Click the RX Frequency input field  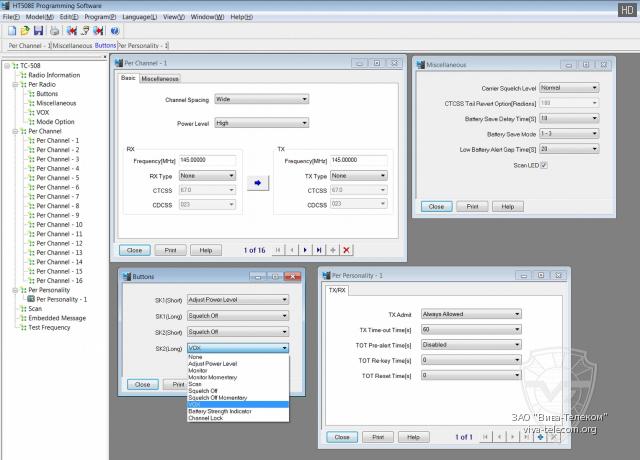pyautogui.click(x=208, y=160)
